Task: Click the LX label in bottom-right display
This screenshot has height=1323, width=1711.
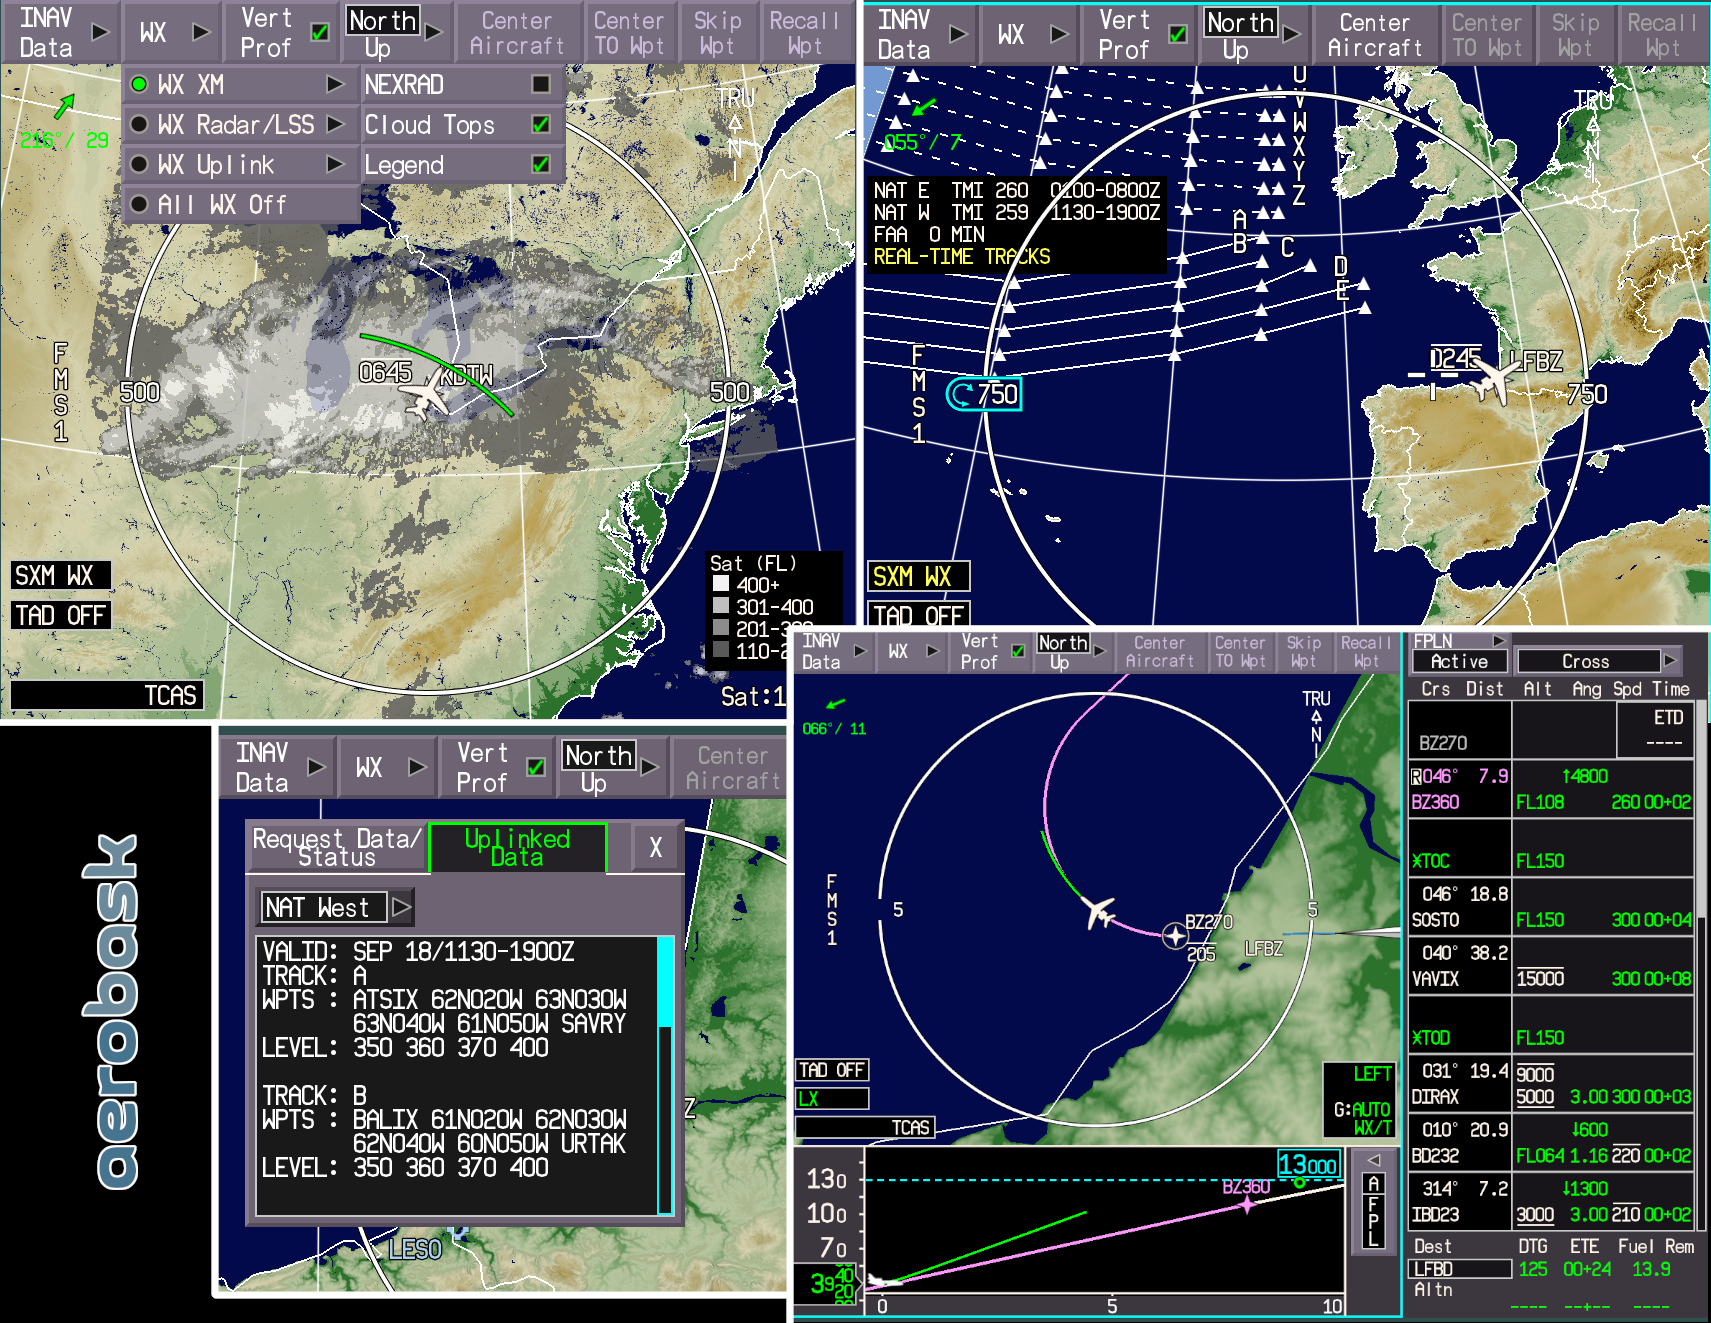Action: point(832,1099)
